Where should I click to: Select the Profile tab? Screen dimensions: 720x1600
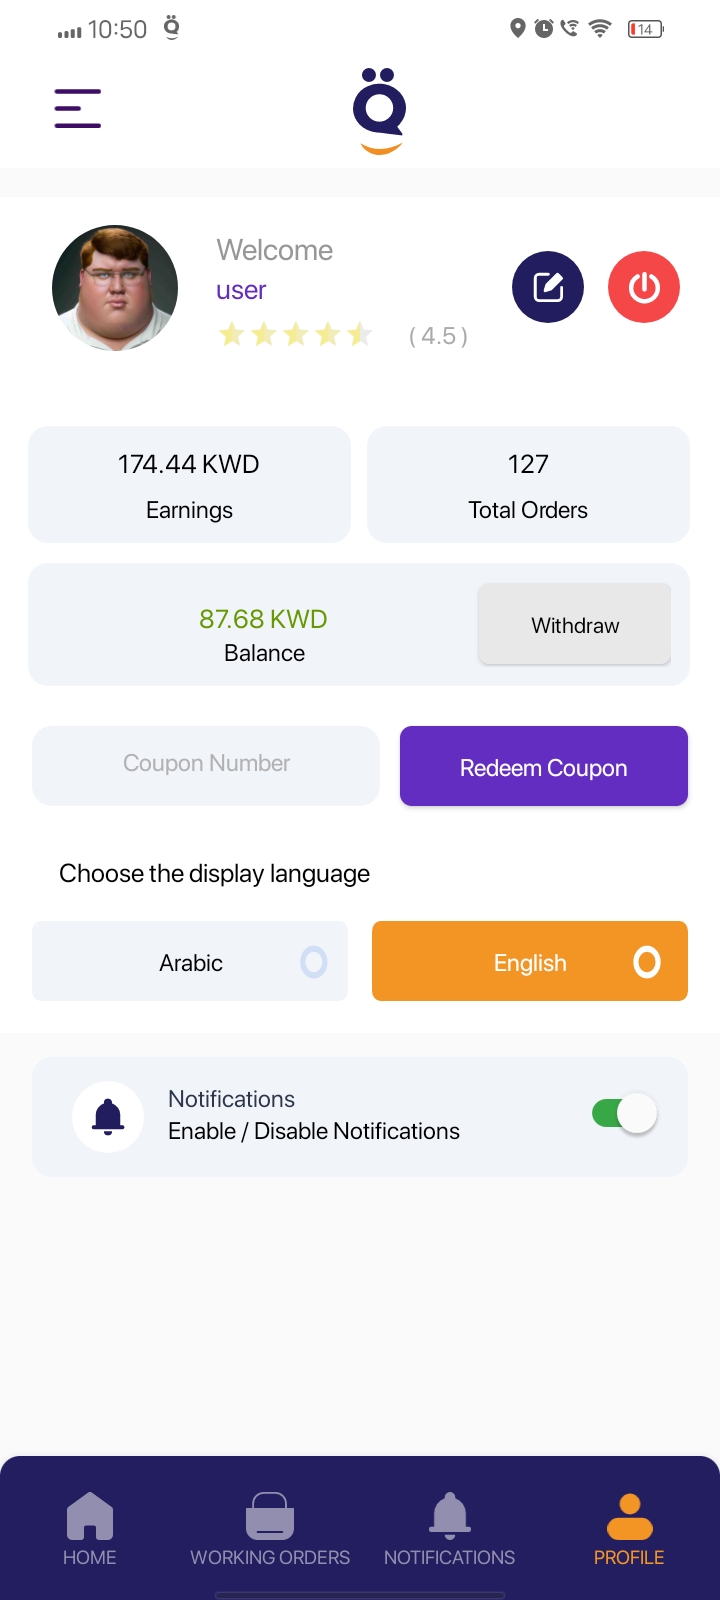(629, 1530)
